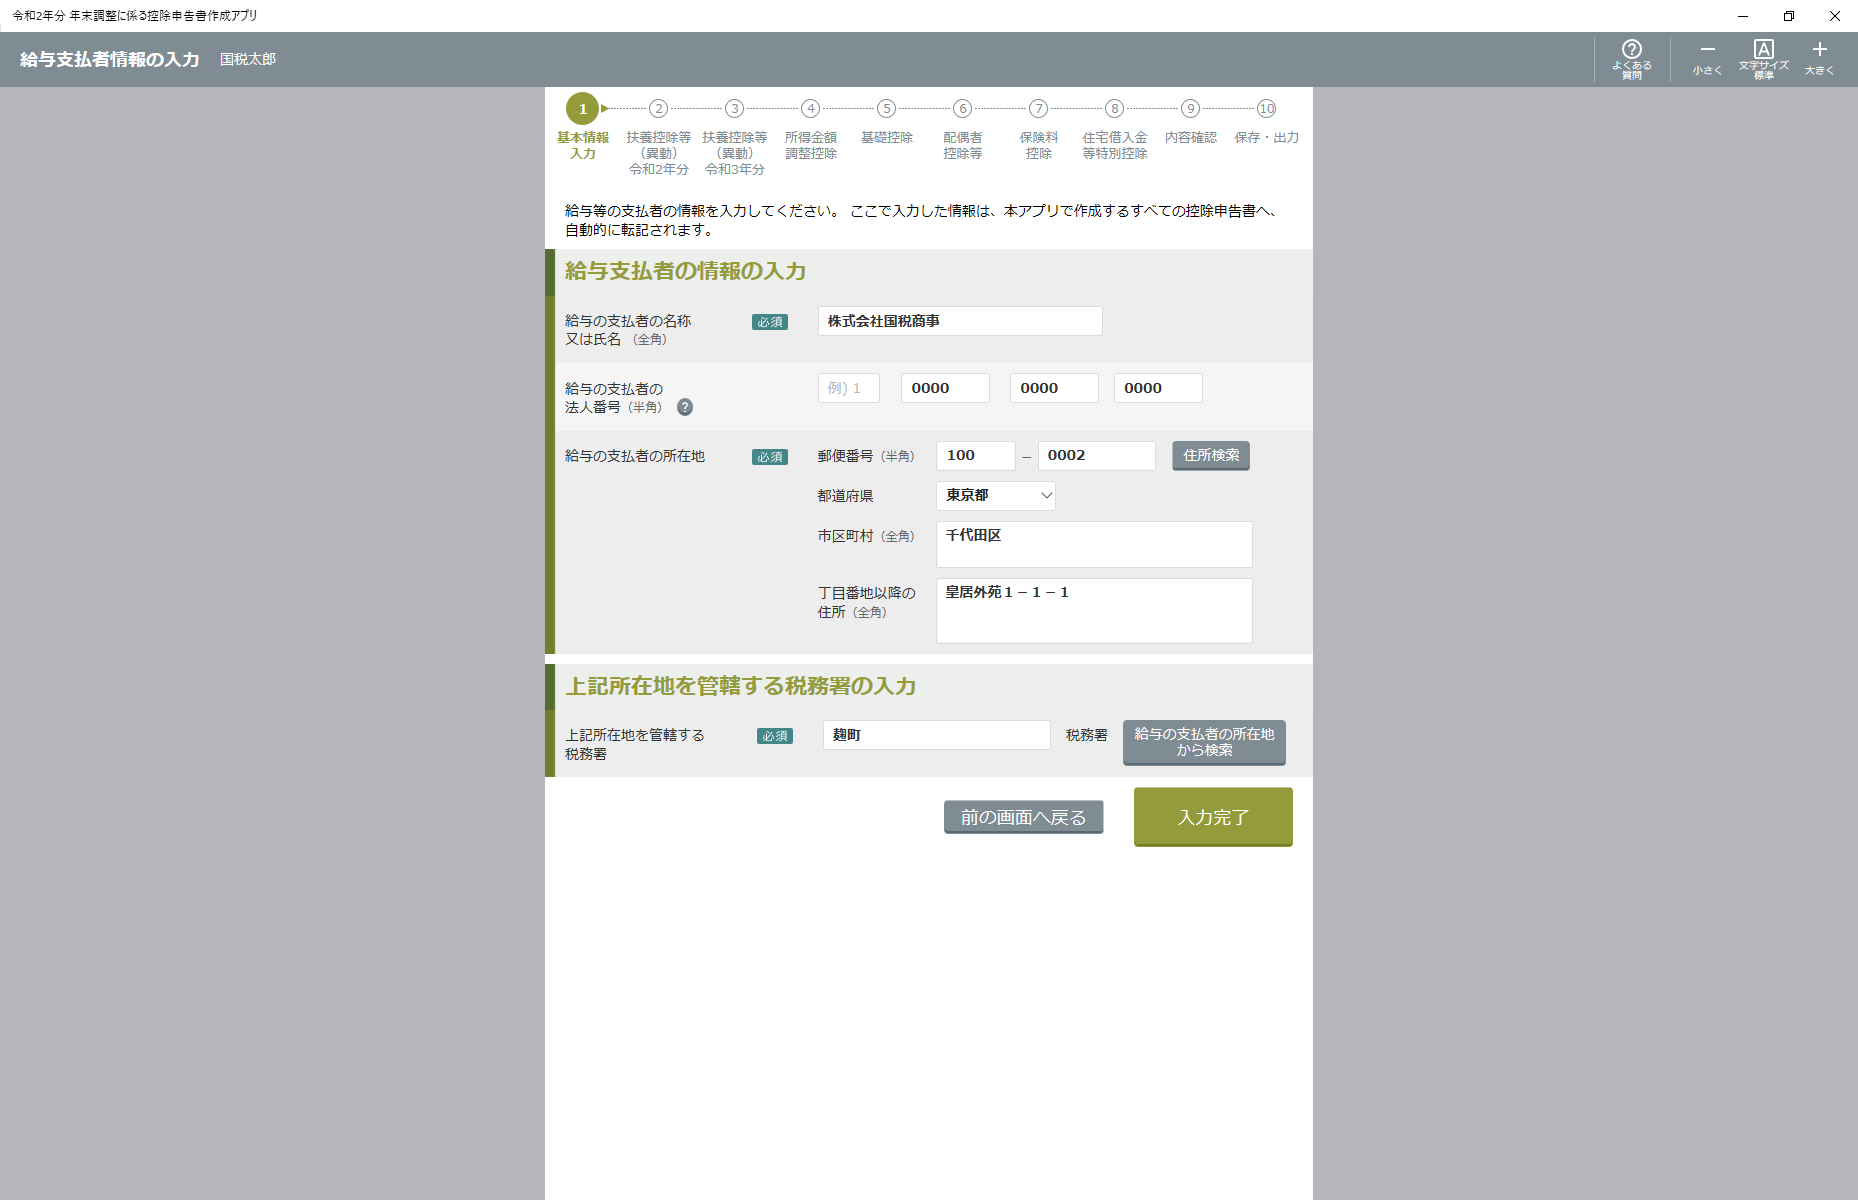Enlarge text with the 大きく plus icon

click(1819, 59)
